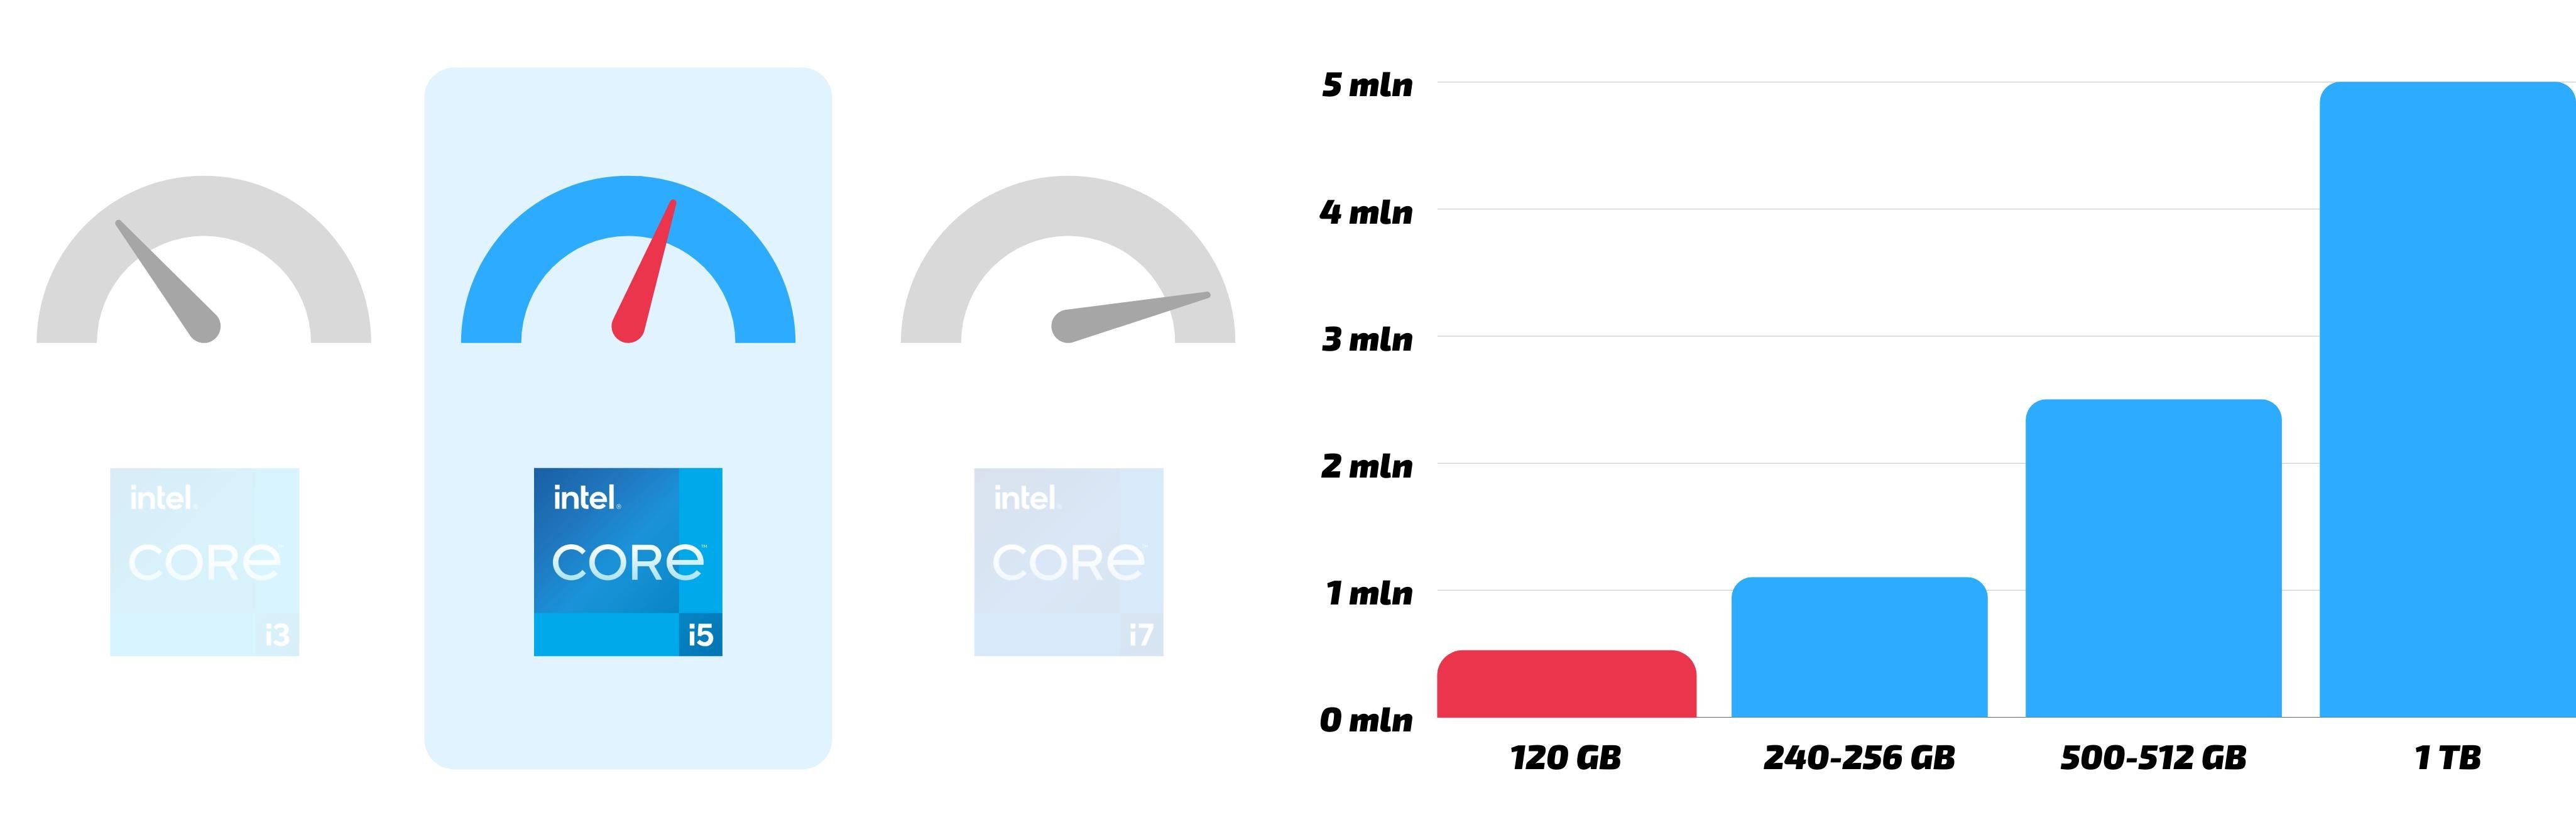Click the tallest bar for 1 TB

point(2446,400)
